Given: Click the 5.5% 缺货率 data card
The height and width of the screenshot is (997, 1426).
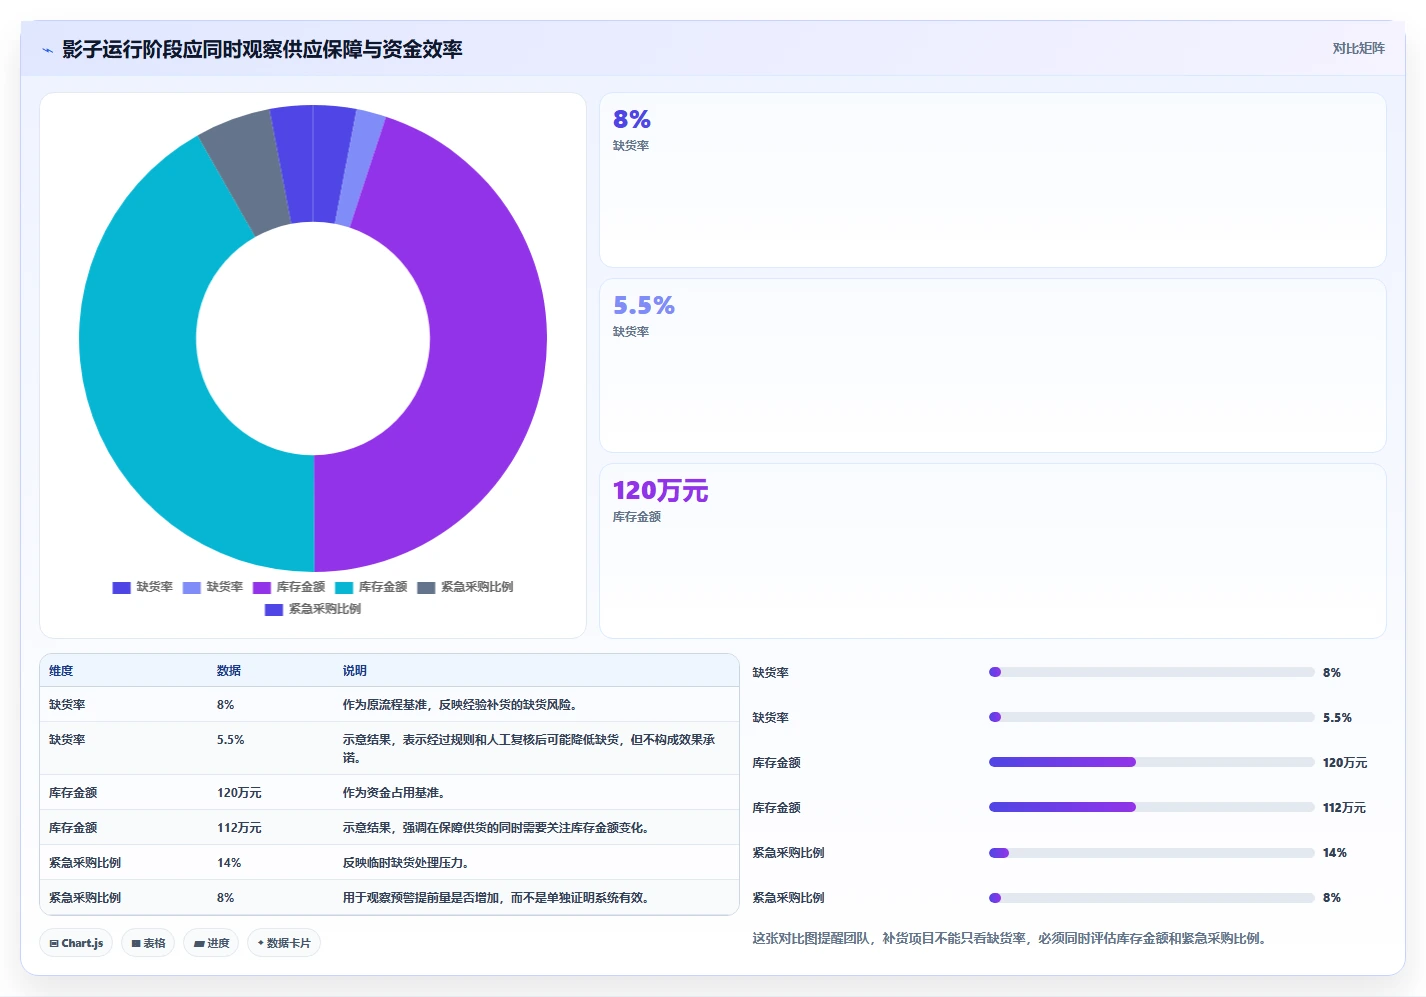Looking at the screenshot, I should tap(992, 366).
